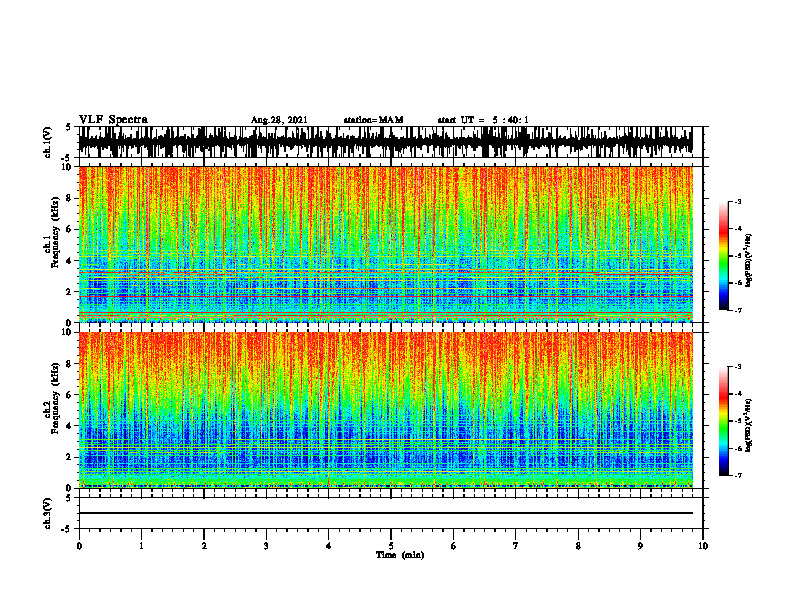
Task: Click the flat line in the ch.3 panel
Action: click(385, 513)
